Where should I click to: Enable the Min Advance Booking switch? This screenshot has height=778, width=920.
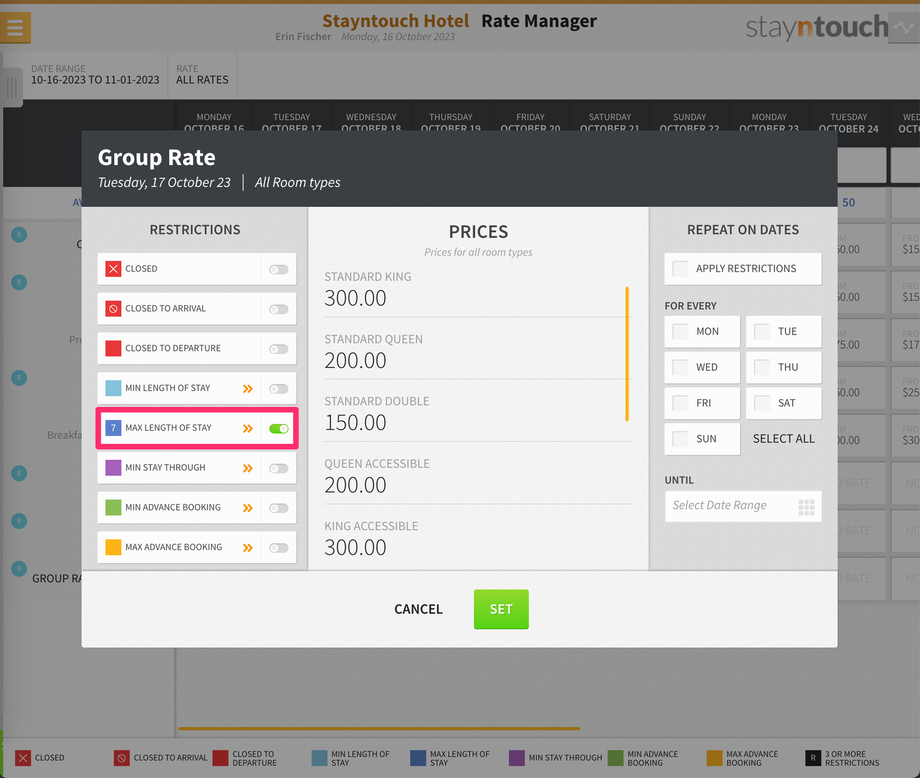(x=279, y=508)
